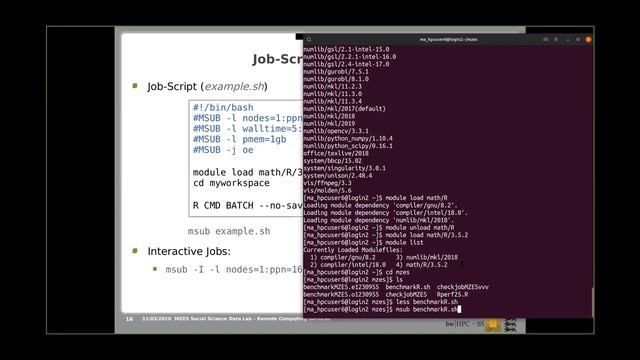This screenshot has height=360, width=640.
Task: Click '#!/bin/bash' line in slide code
Action: pyautogui.click(x=223, y=108)
